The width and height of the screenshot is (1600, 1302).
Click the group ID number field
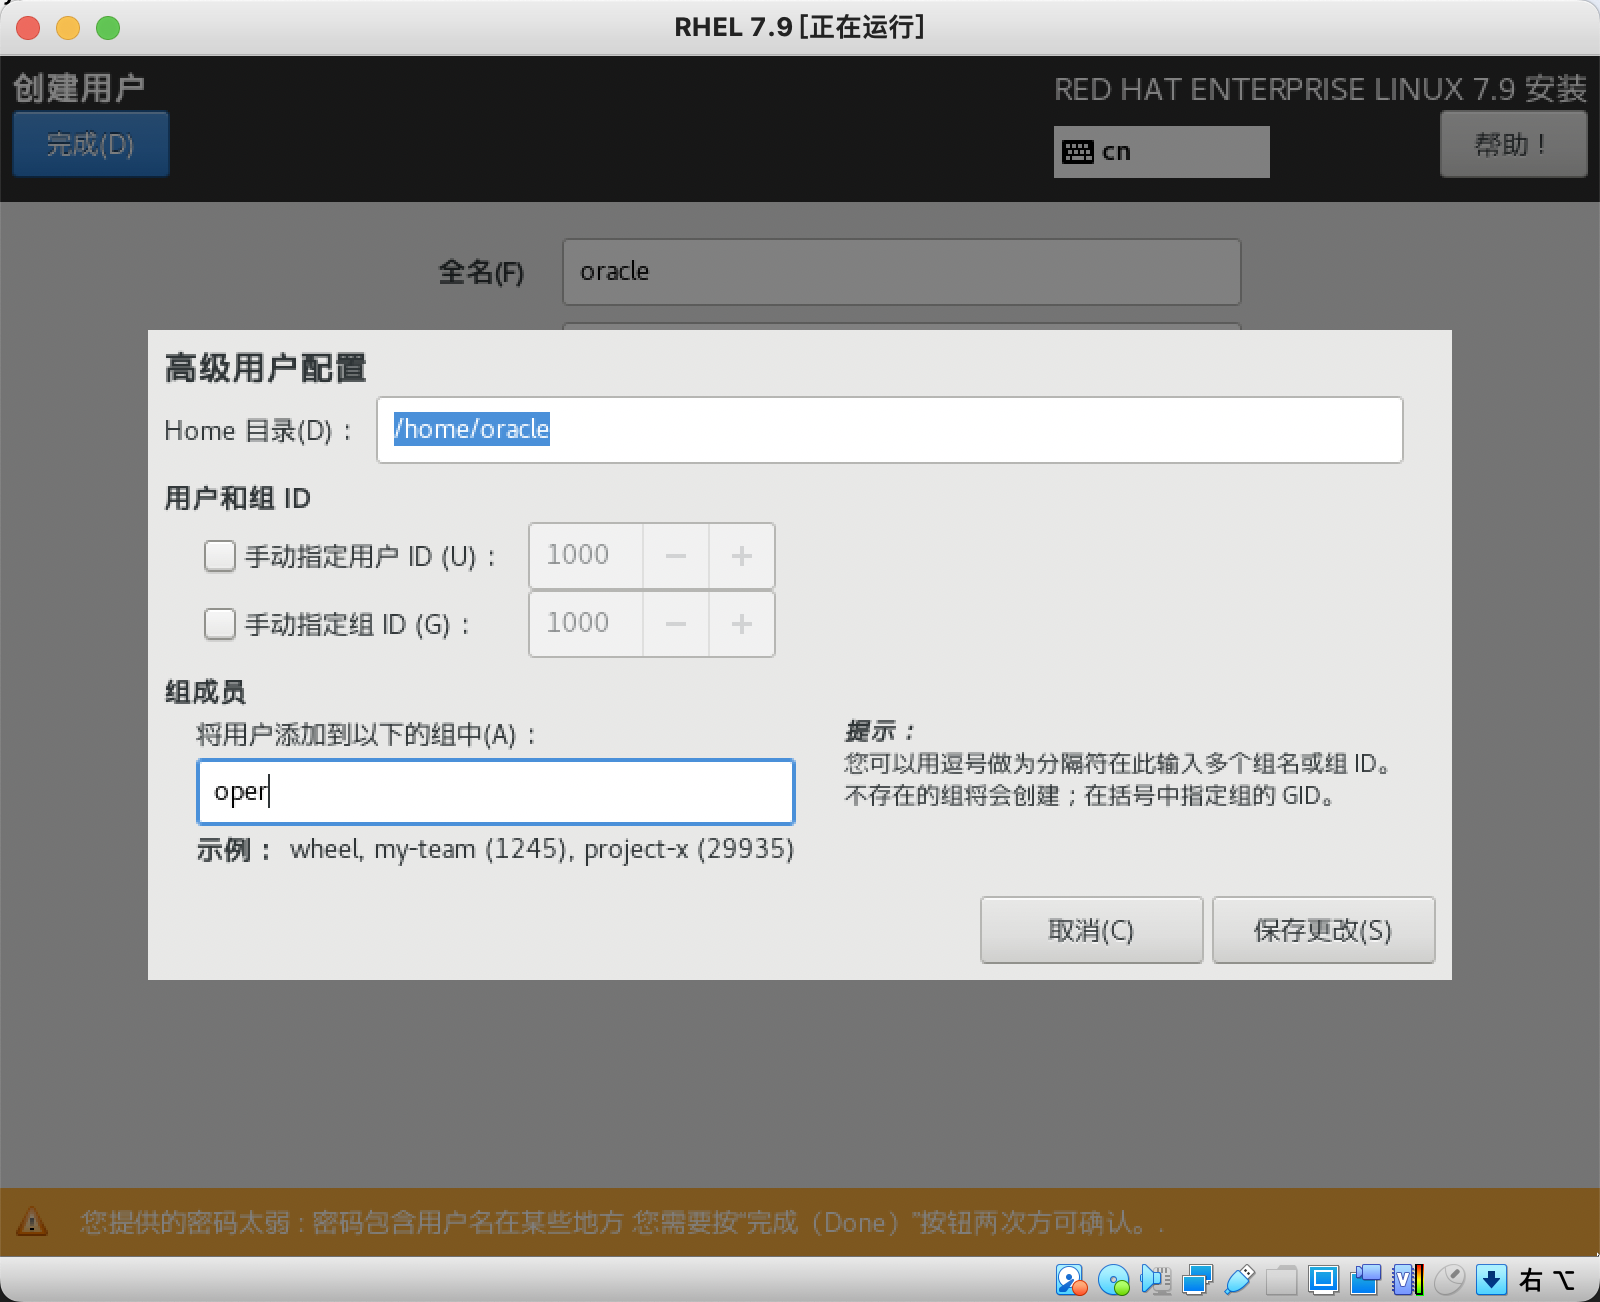pyautogui.click(x=586, y=624)
